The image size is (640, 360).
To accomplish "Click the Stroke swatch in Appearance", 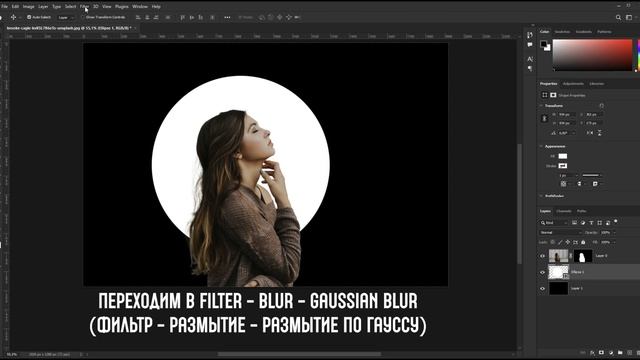I will click(x=562, y=166).
